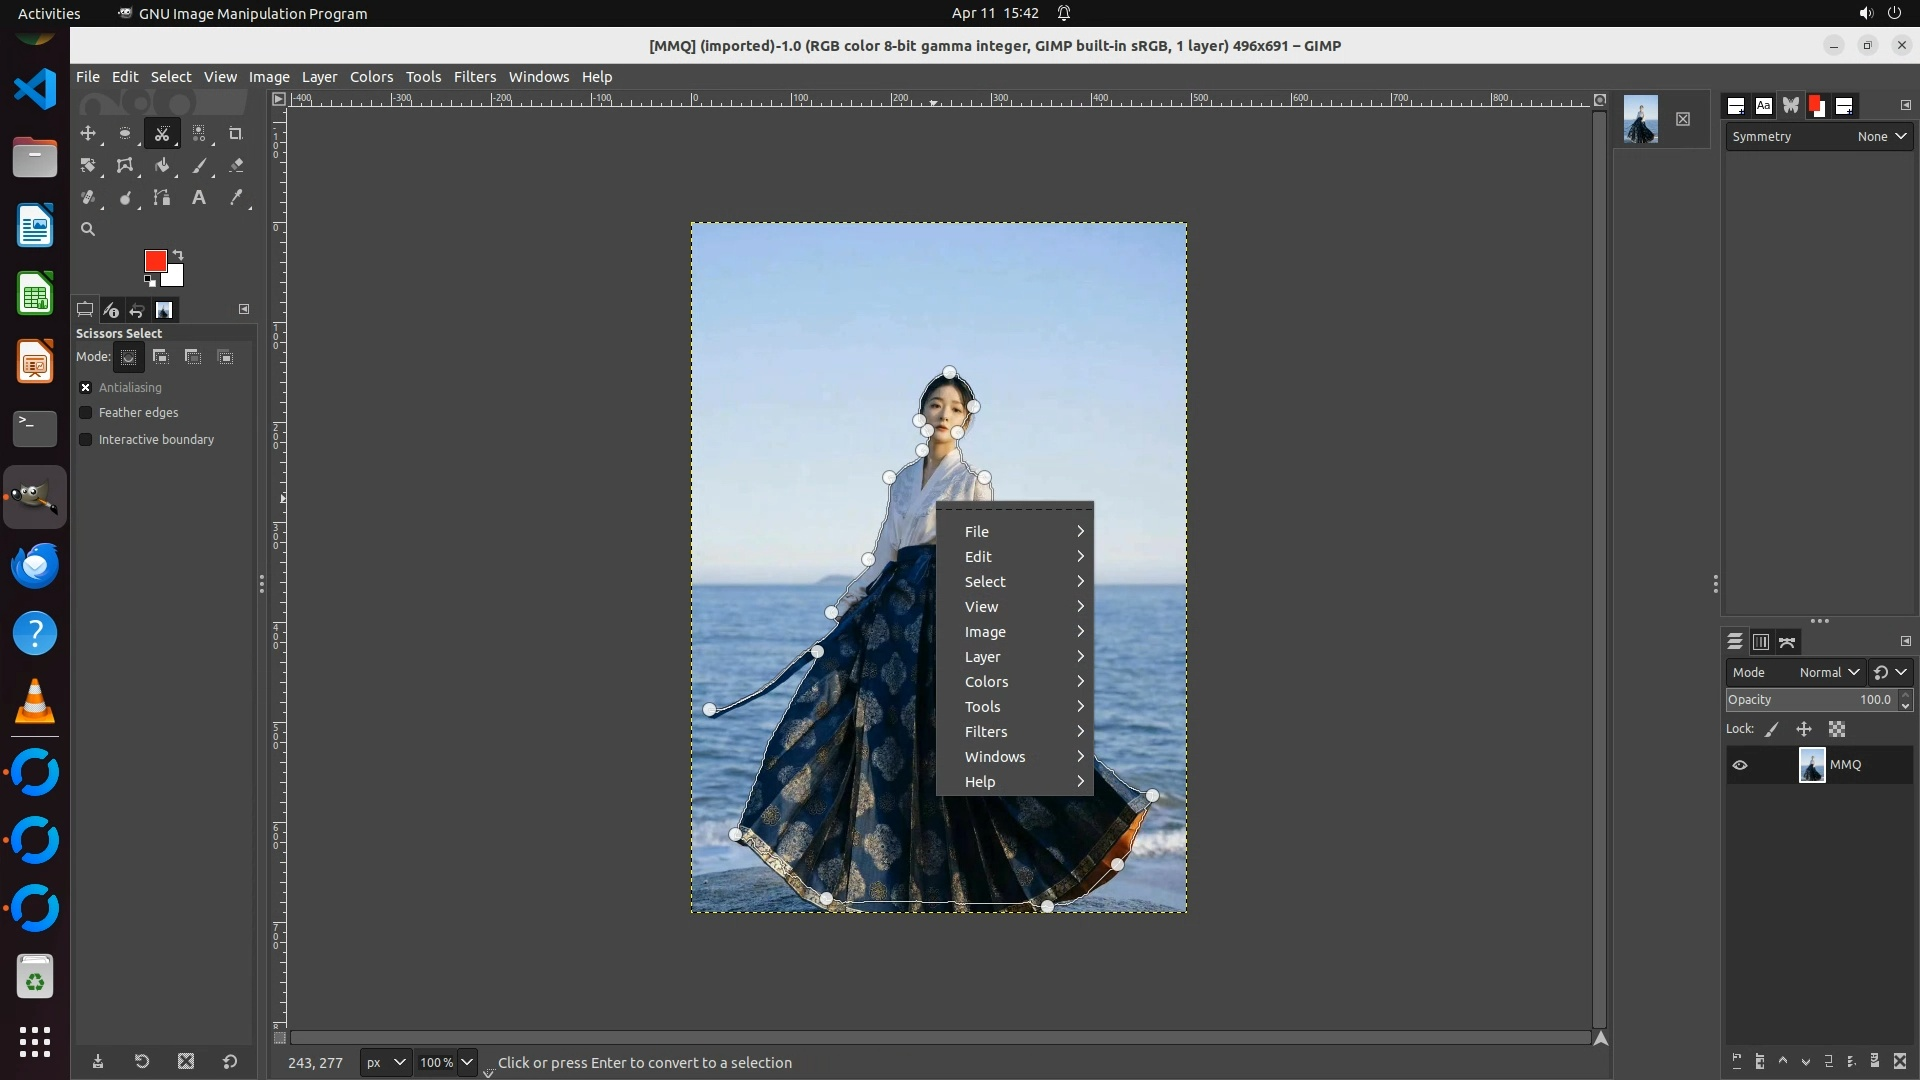Select the MMQ layer thumbnail
The image size is (1920, 1080).
[x=1811, y=765]
